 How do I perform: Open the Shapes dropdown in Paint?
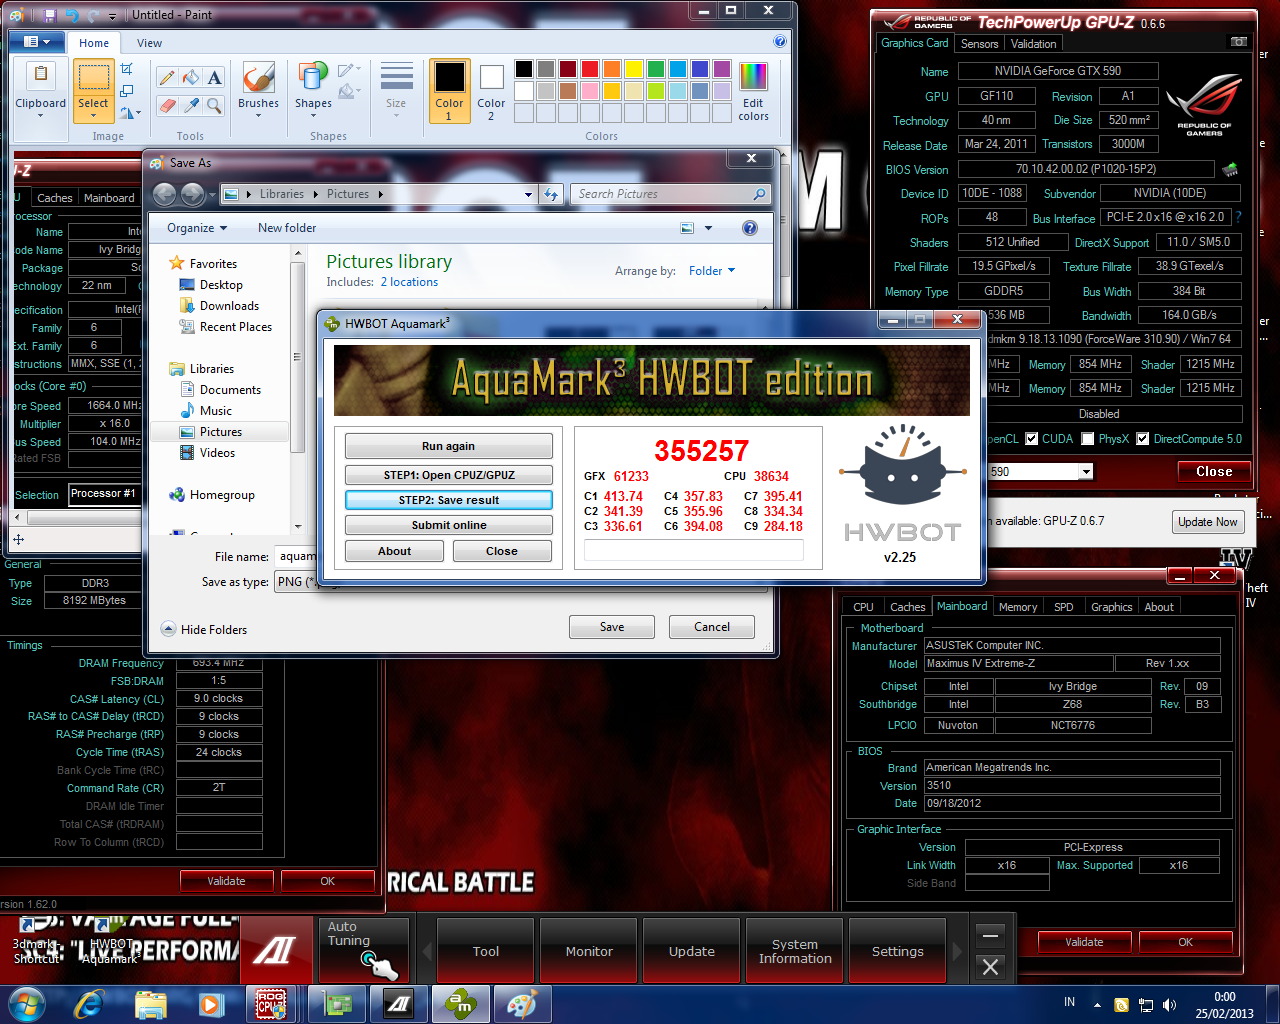coord(313,89)
